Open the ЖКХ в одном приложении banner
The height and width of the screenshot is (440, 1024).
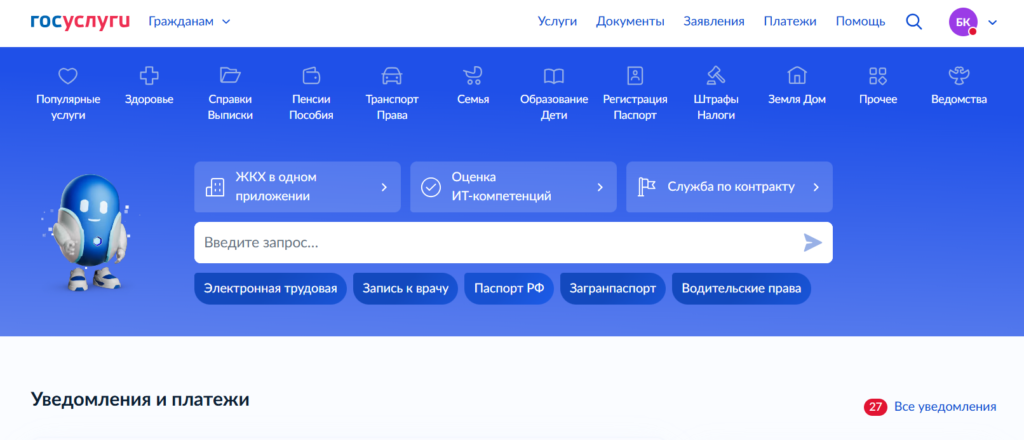(x=297, y=187)
